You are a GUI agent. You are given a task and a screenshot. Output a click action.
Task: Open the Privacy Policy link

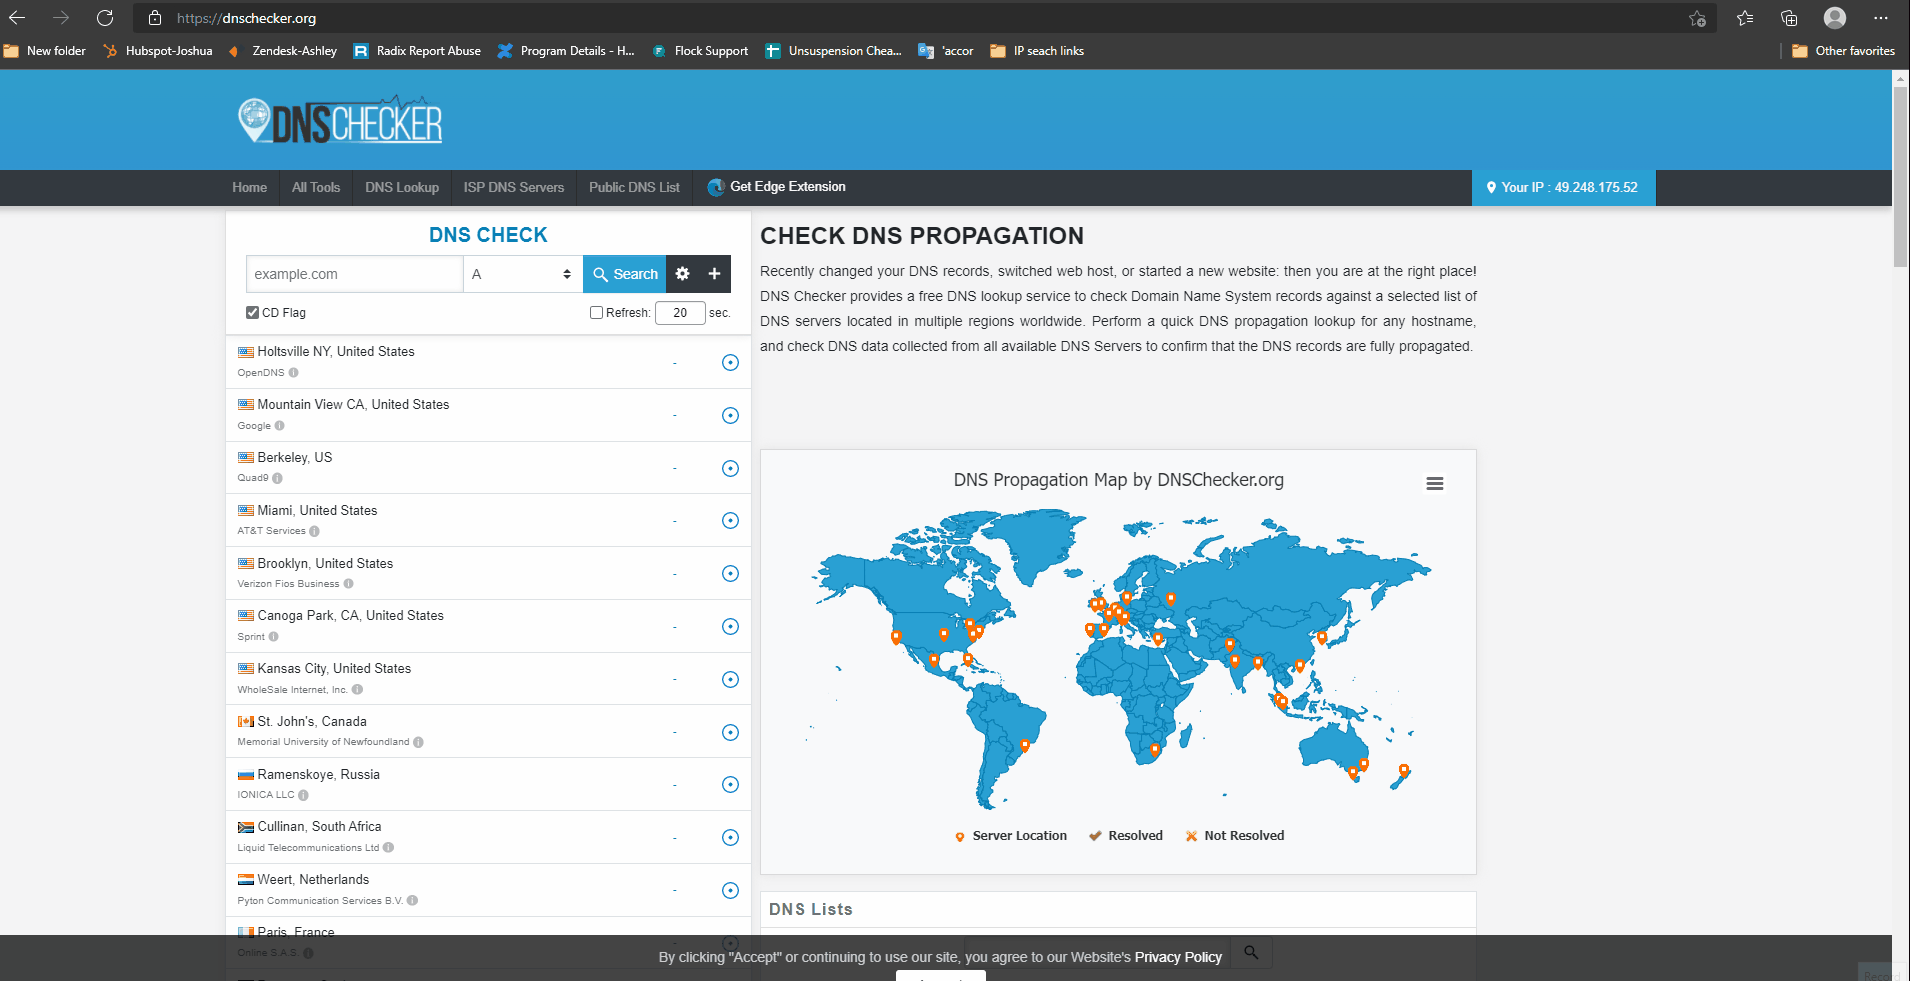[x=1177, y=957]
